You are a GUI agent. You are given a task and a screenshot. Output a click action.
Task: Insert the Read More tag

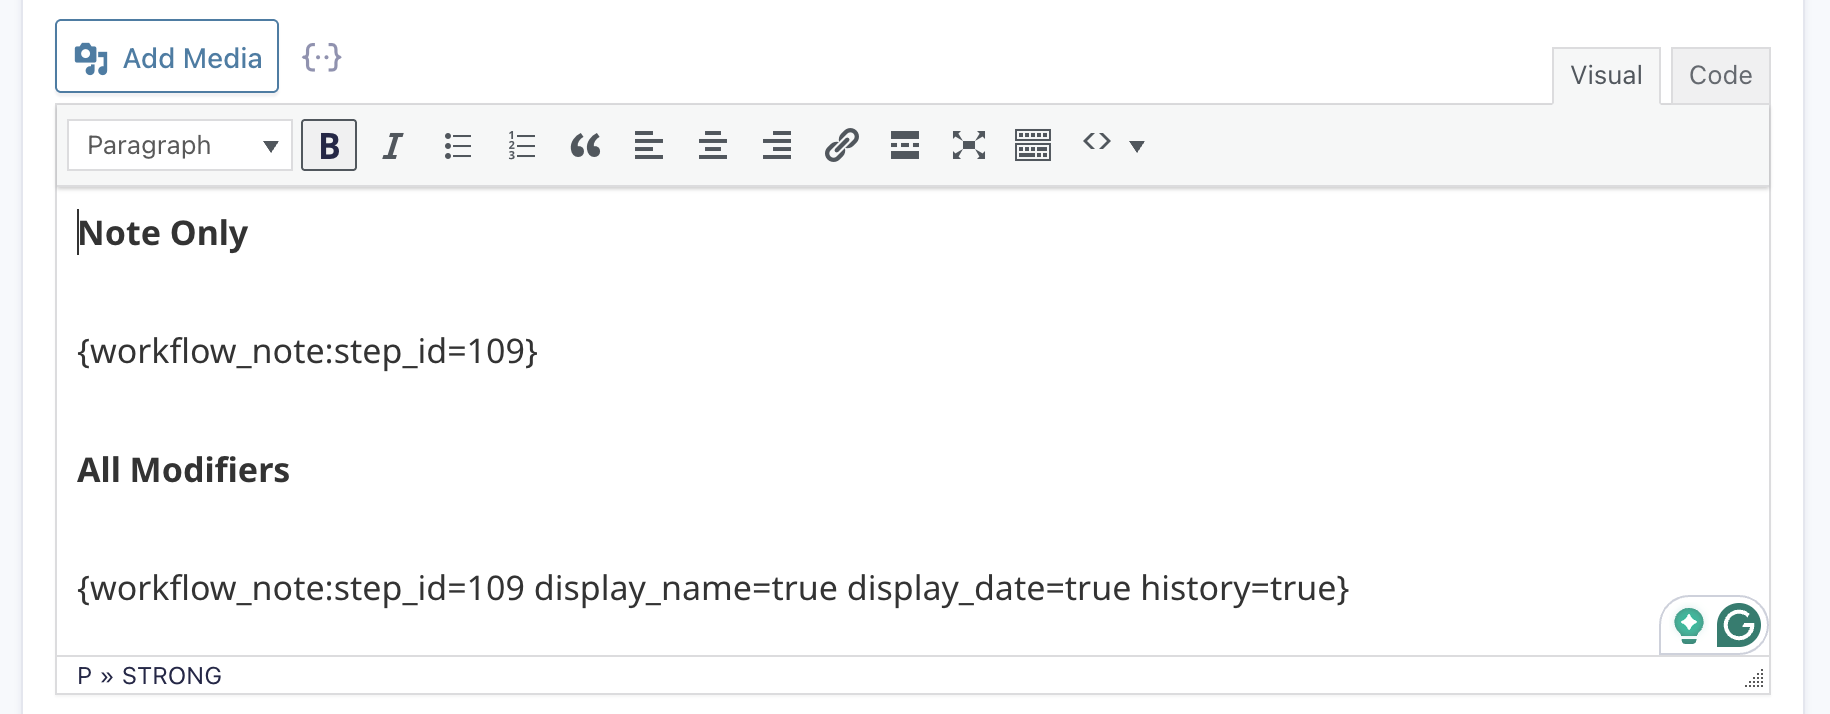point(905,145)
